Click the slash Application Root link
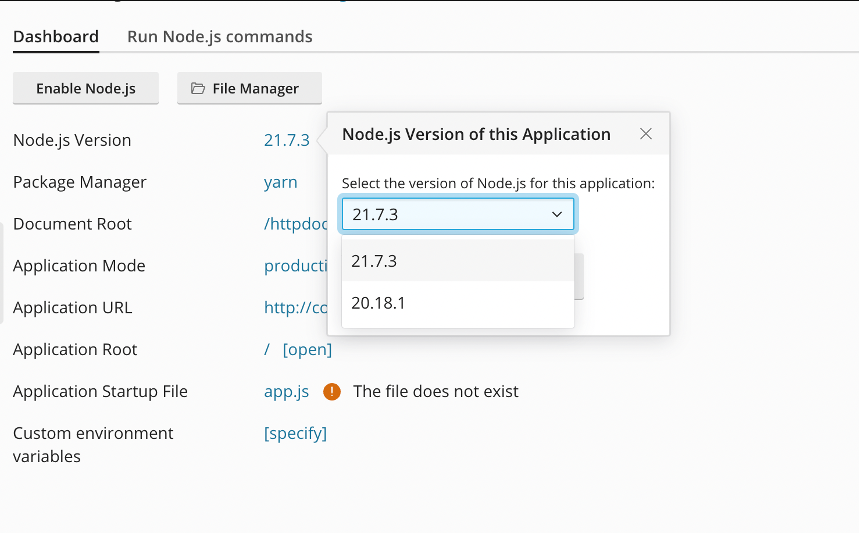This screenshot has height=533, width=859. pos(267,350)
